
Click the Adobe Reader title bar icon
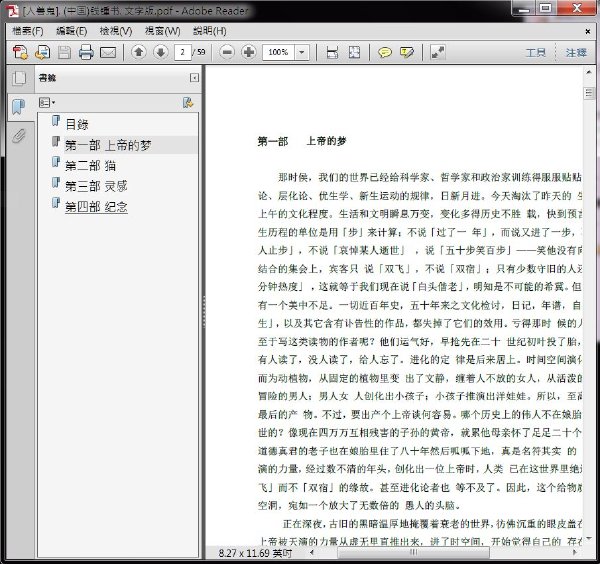pos(13,11)
